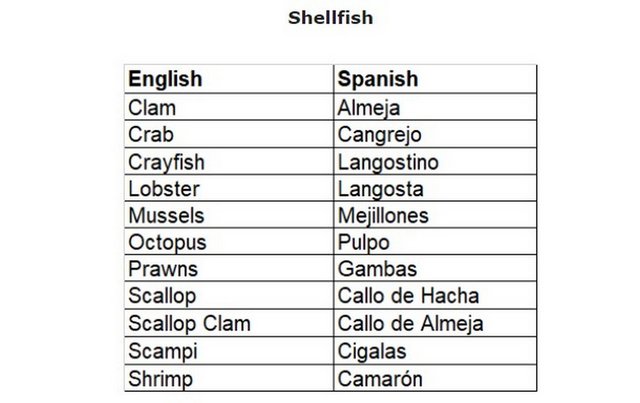
Task: Select the Crab cell
Action: [151, 135]
